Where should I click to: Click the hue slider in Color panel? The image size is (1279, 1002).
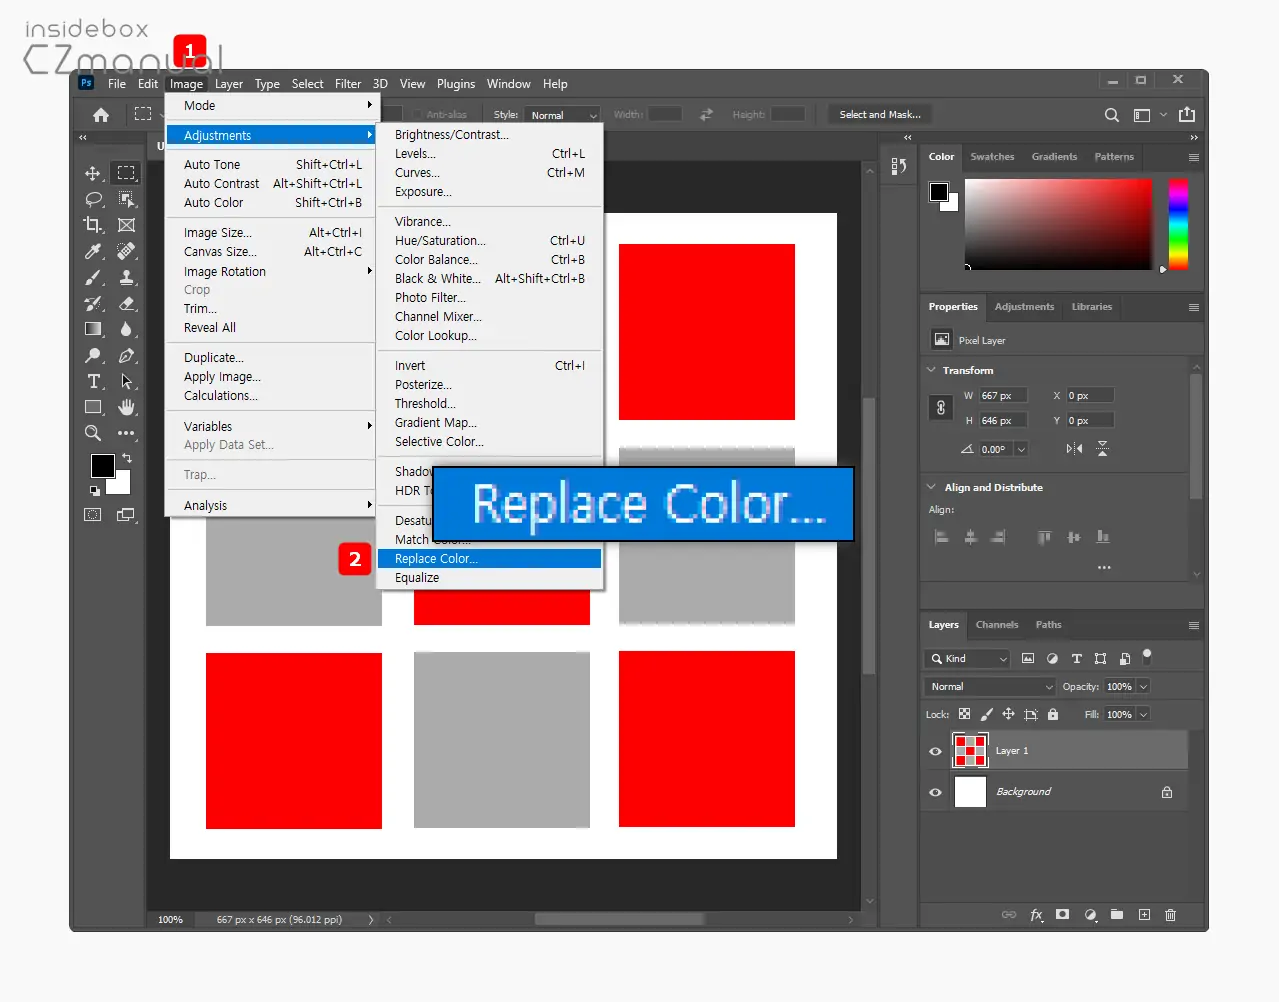[x=1178, y=224]
